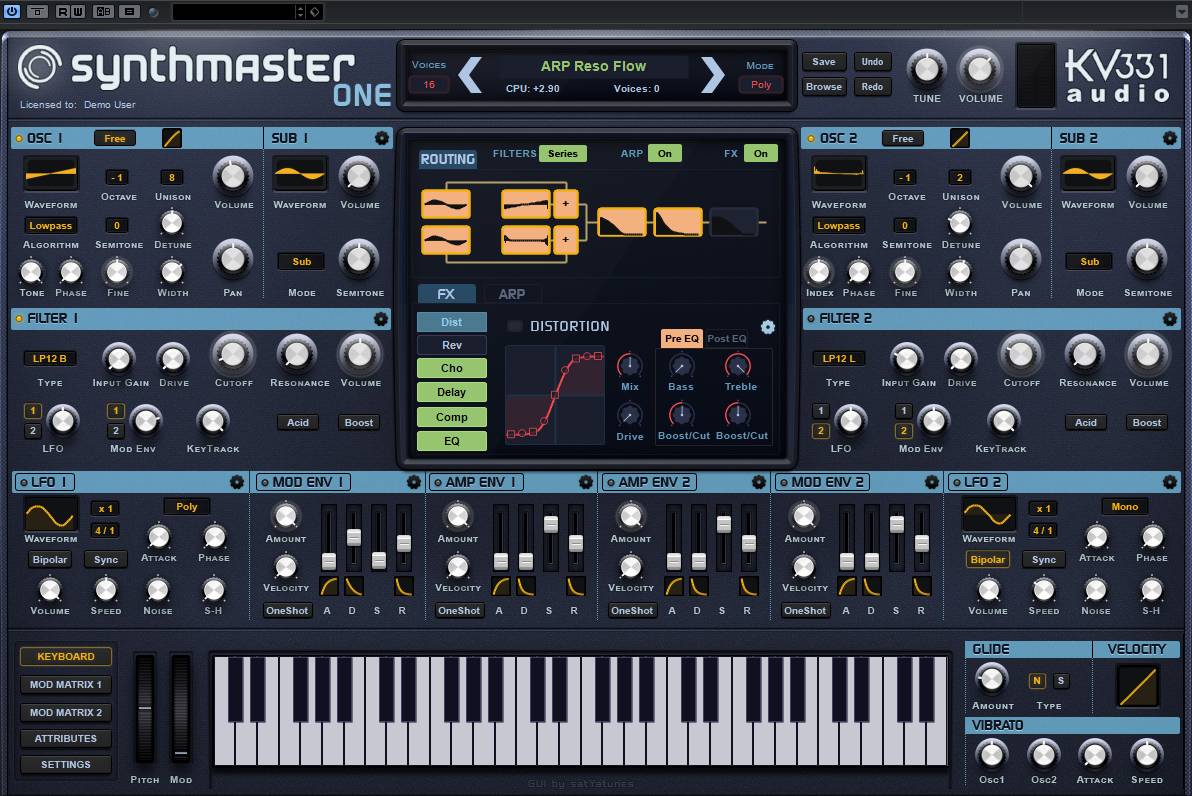The width and height of the screenshot is (1192, 796).
Task: Click the previous preset left arrow
Action: click(x=470, y=75)
